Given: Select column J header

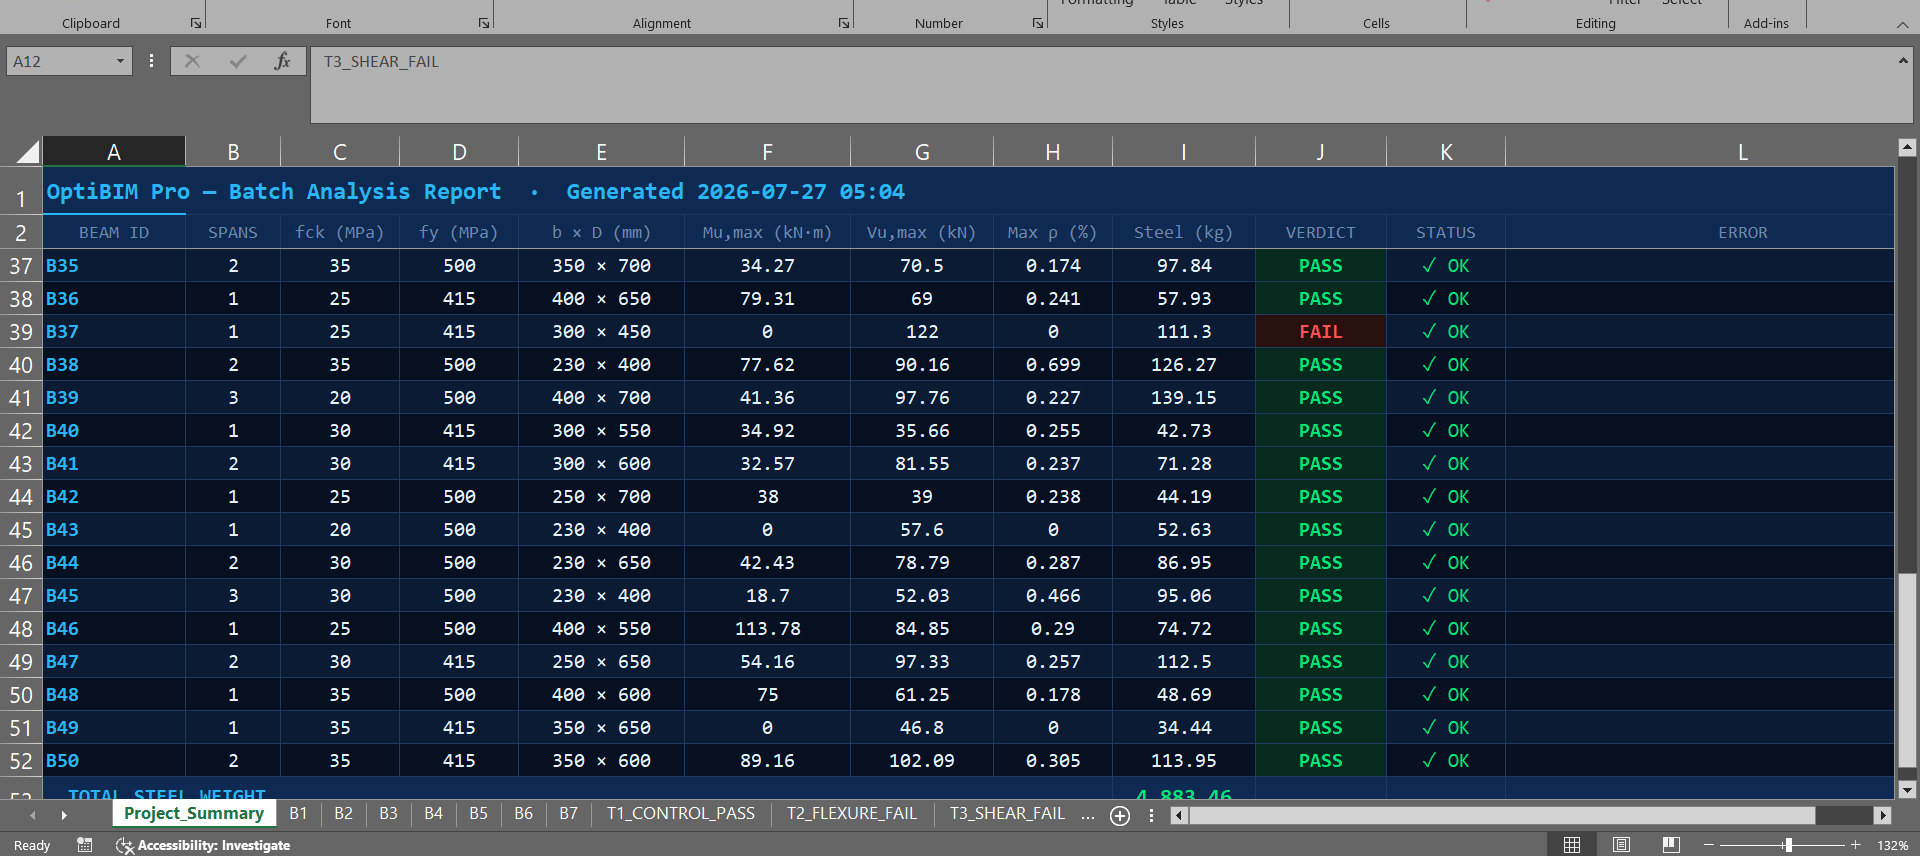Looking at the screenshot, I should (1320, 152).
